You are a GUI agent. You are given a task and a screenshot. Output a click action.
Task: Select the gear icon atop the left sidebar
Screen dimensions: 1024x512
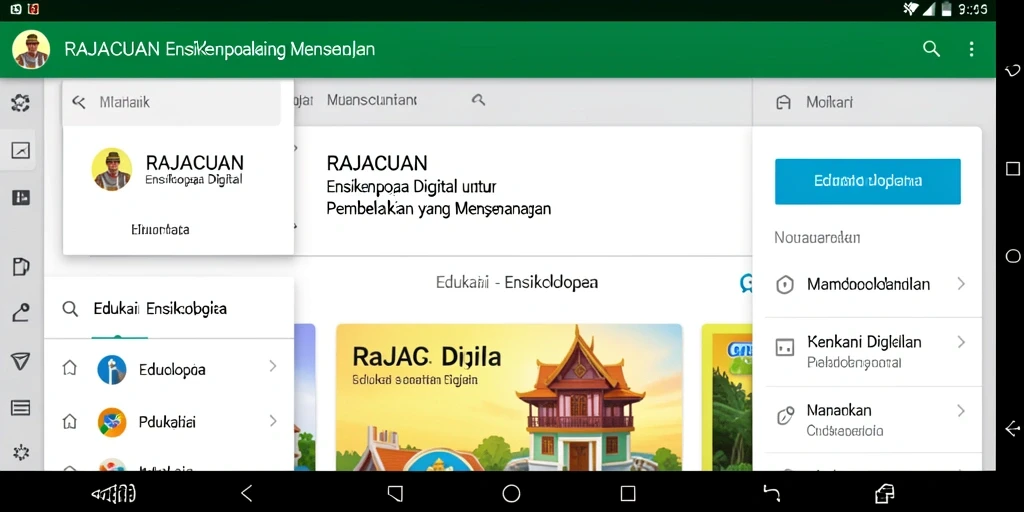coord(21,102)
